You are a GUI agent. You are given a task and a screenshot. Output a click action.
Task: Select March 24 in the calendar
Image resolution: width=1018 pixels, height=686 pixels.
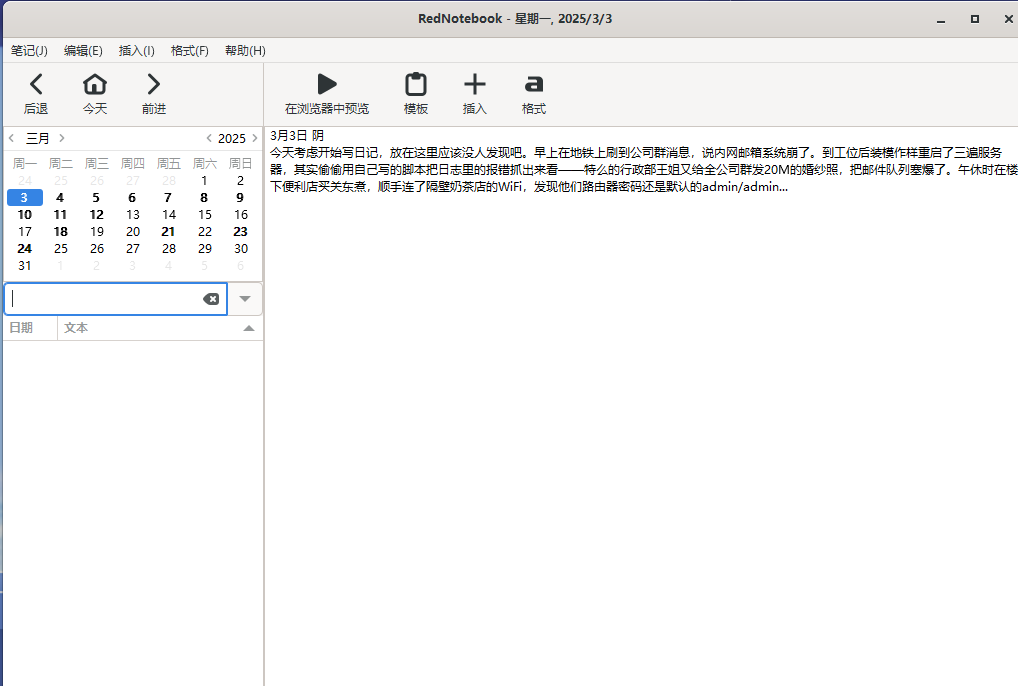25,249
